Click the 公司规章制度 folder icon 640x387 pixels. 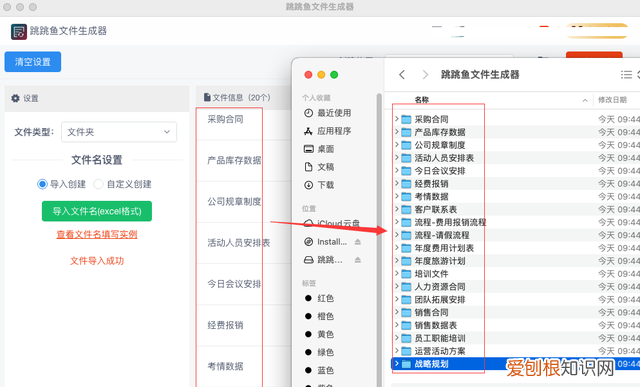[x=406, y=145]
